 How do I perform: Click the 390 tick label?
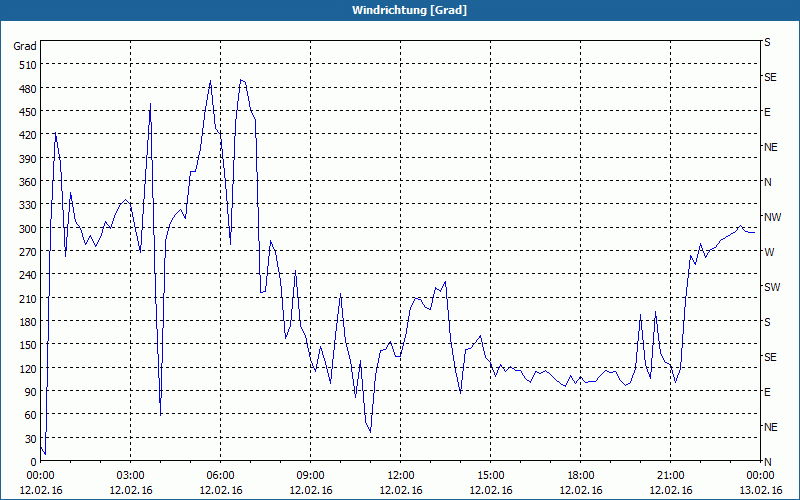[x=28, y=159]
